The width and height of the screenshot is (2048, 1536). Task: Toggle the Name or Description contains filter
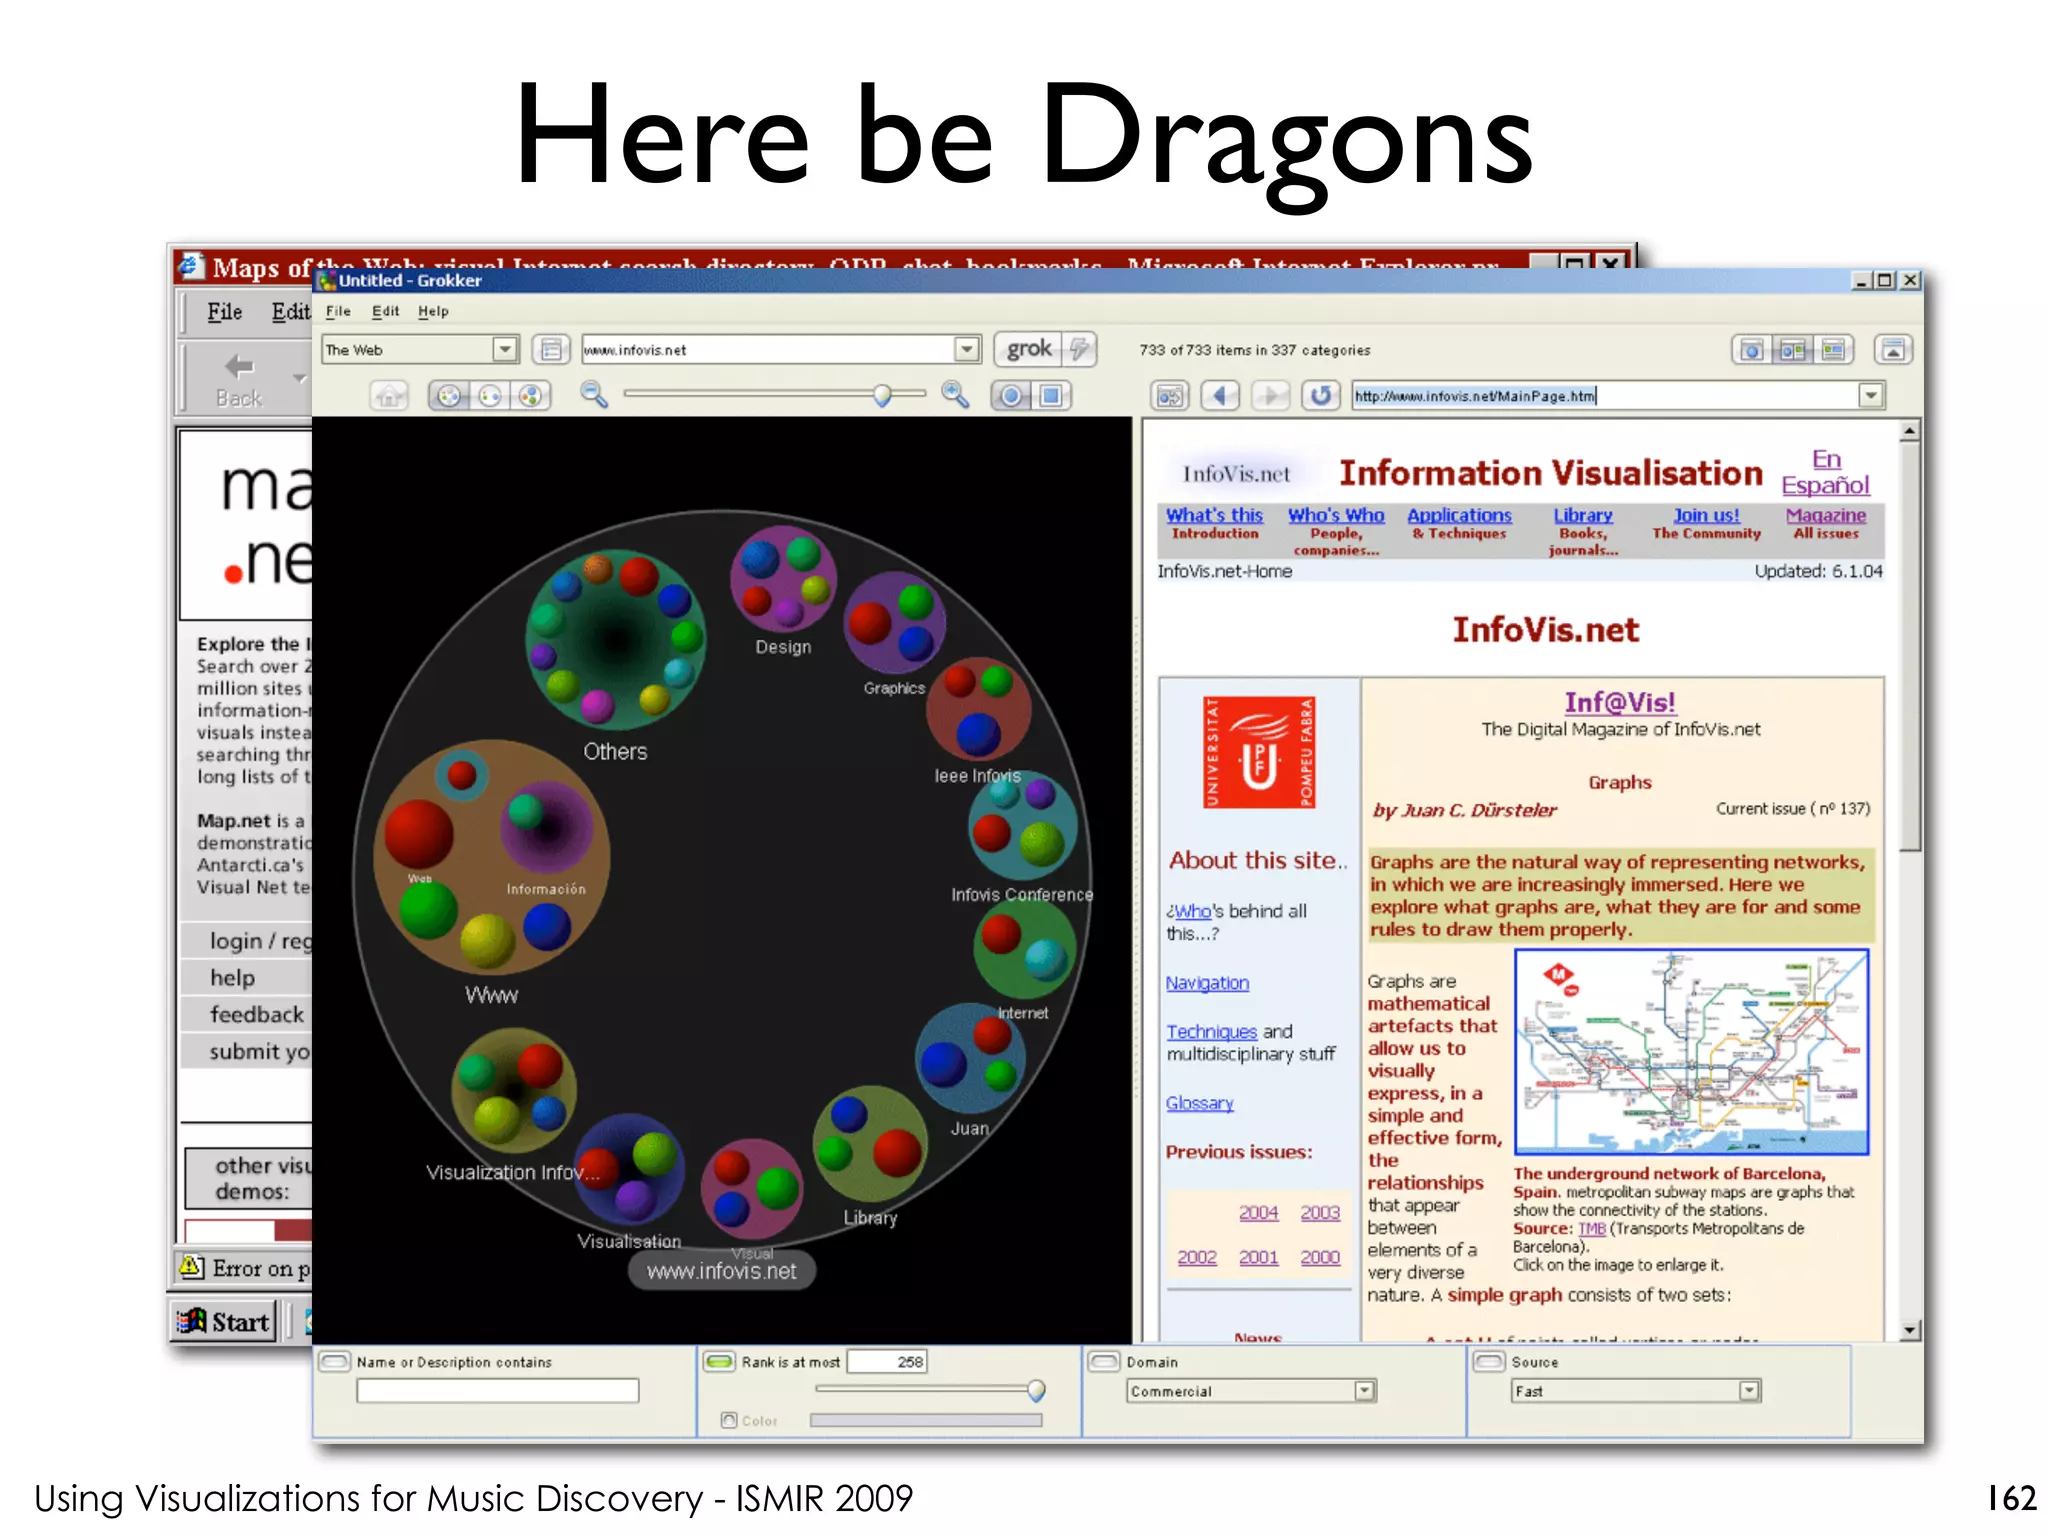(x=335, y=1362)
